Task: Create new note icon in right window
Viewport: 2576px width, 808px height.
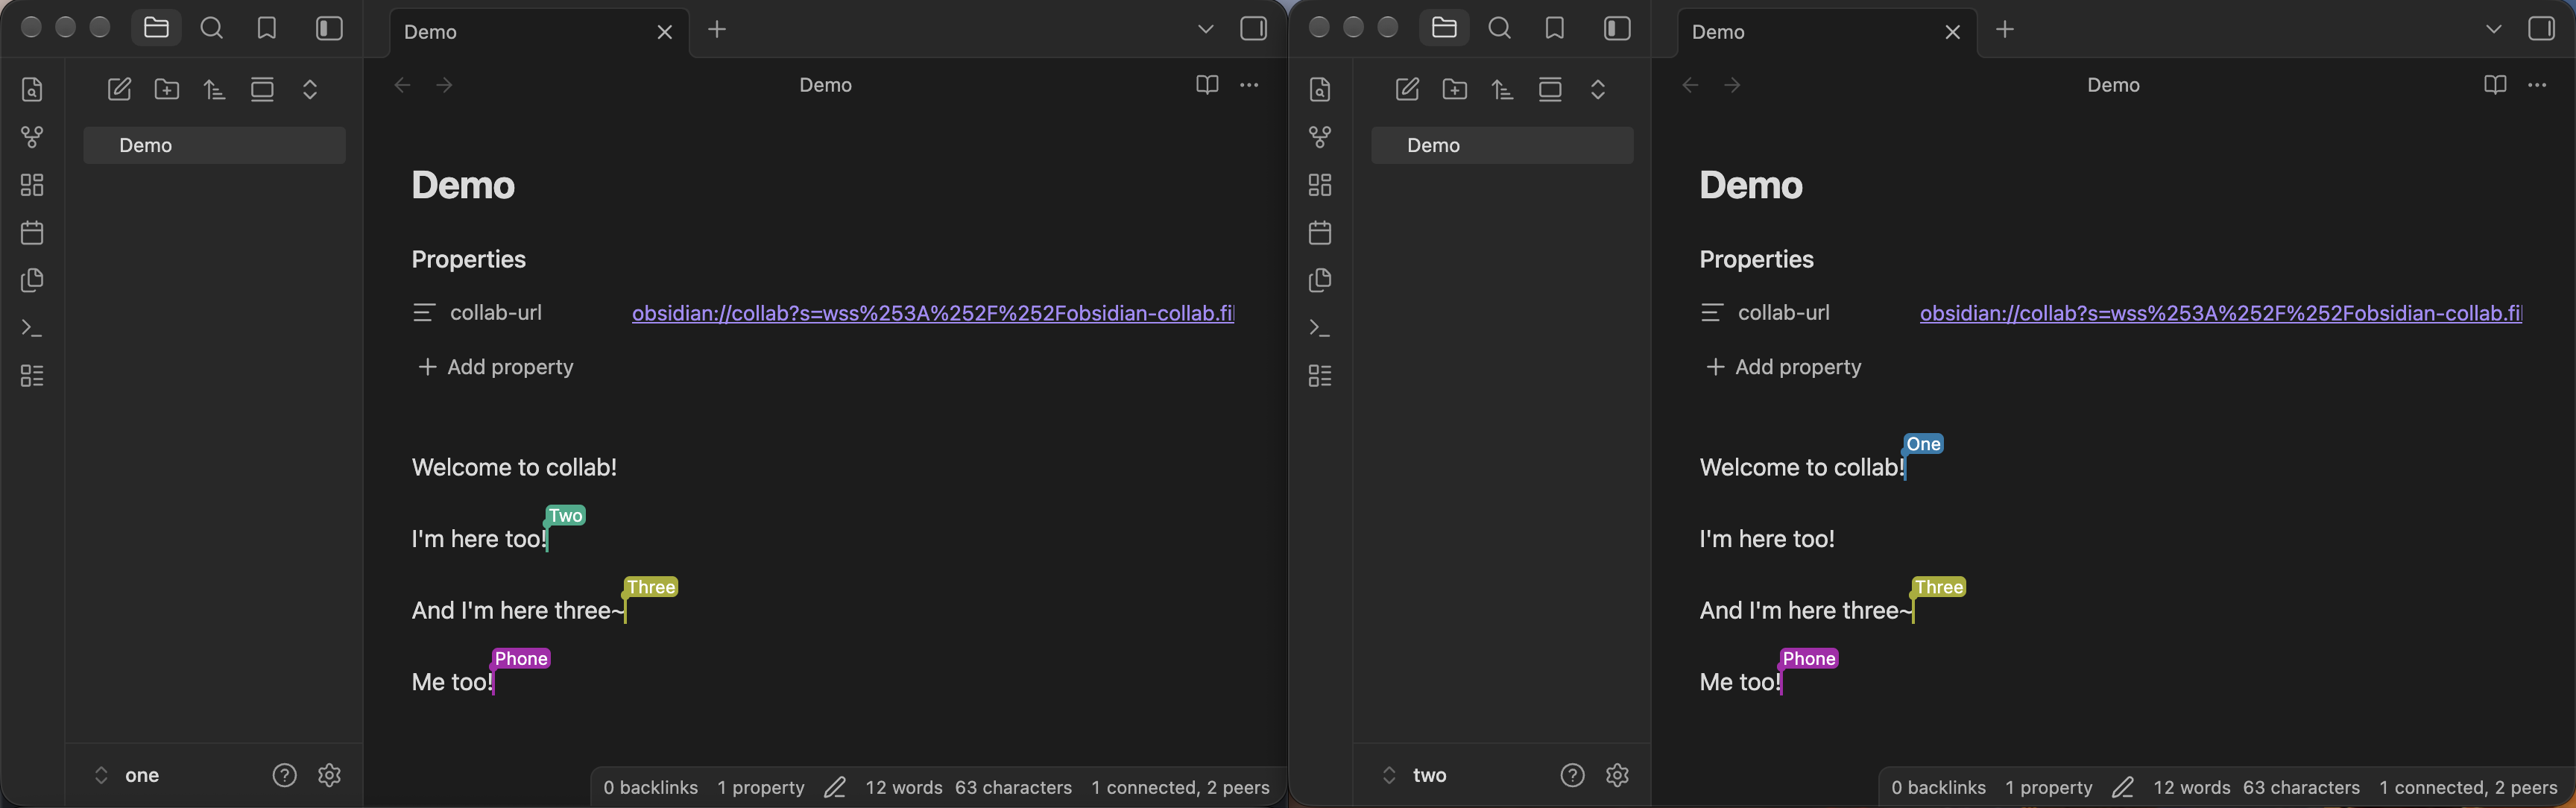Action: (1407, 89)
